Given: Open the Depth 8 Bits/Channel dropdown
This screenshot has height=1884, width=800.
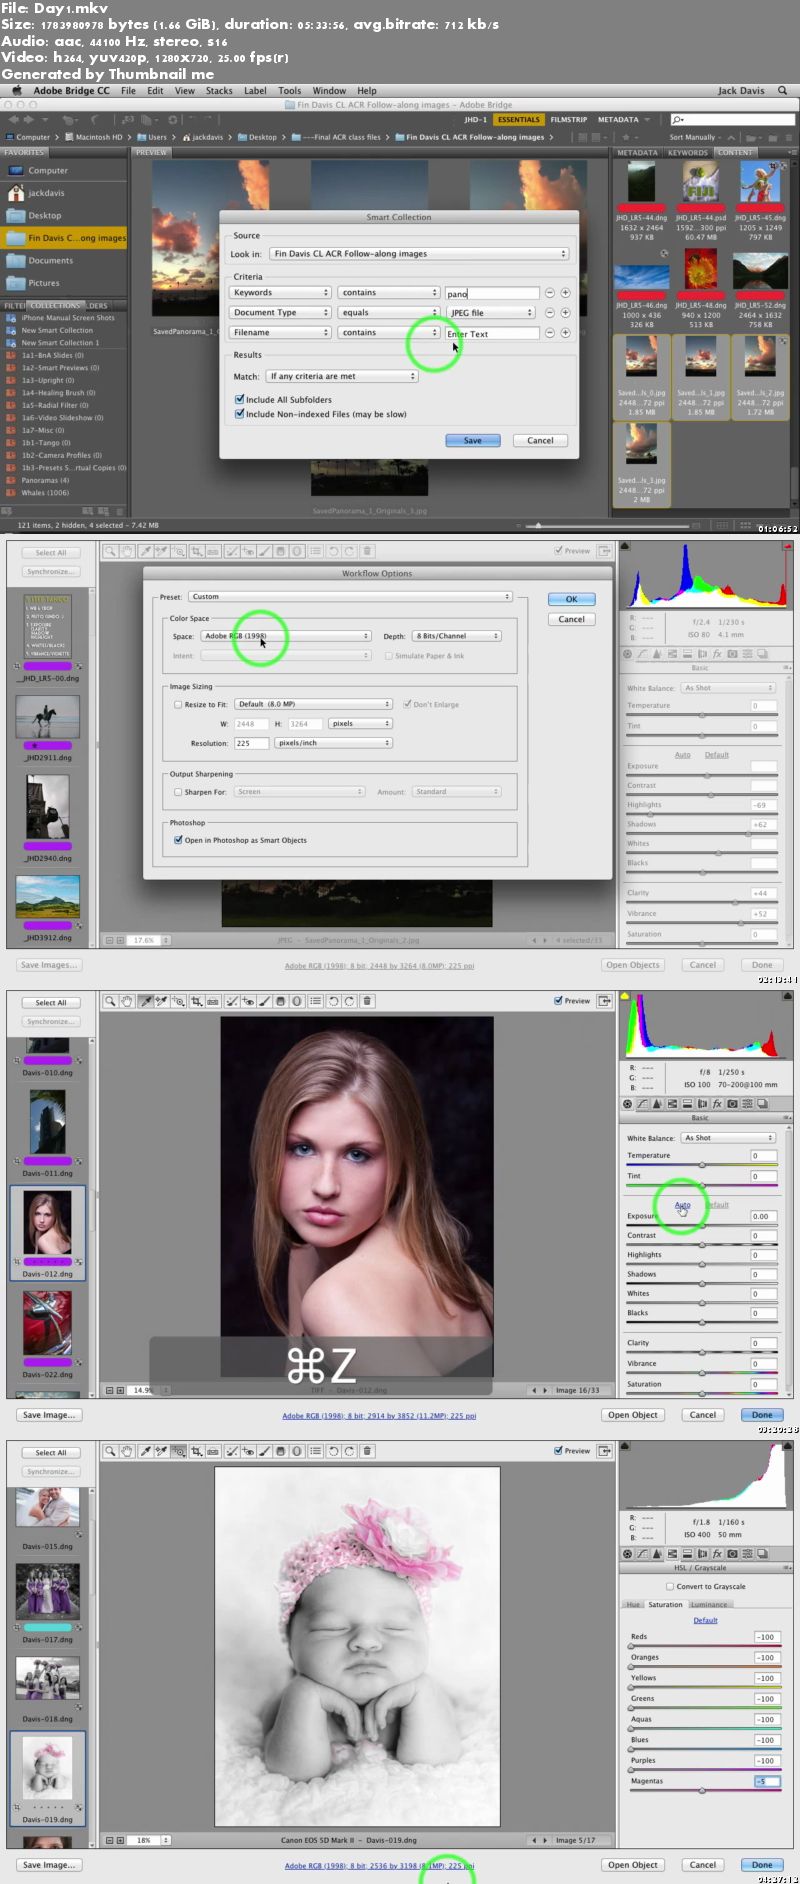Looking at the screenshot, I should pyautogui.click(x=456, y=636).
